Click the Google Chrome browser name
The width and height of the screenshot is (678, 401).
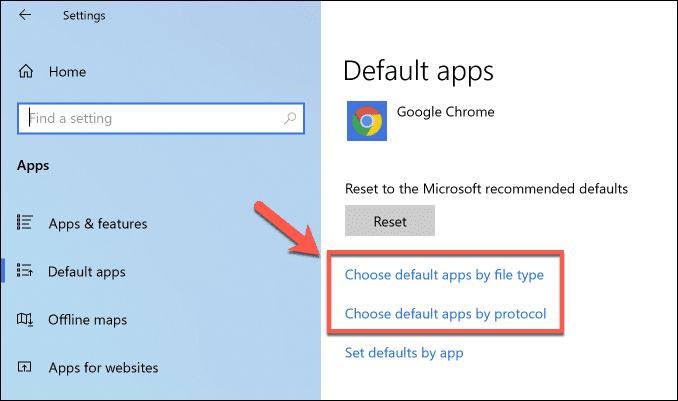click(x=445, y=112)
